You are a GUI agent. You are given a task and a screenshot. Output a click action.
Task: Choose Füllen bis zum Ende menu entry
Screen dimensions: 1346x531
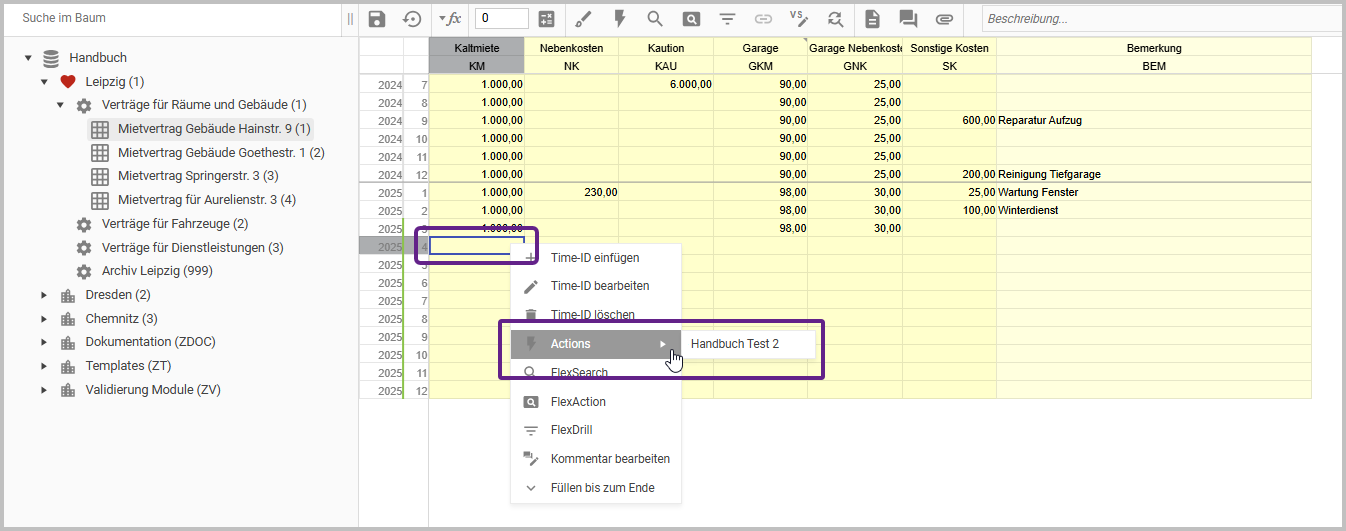(602, 489)
